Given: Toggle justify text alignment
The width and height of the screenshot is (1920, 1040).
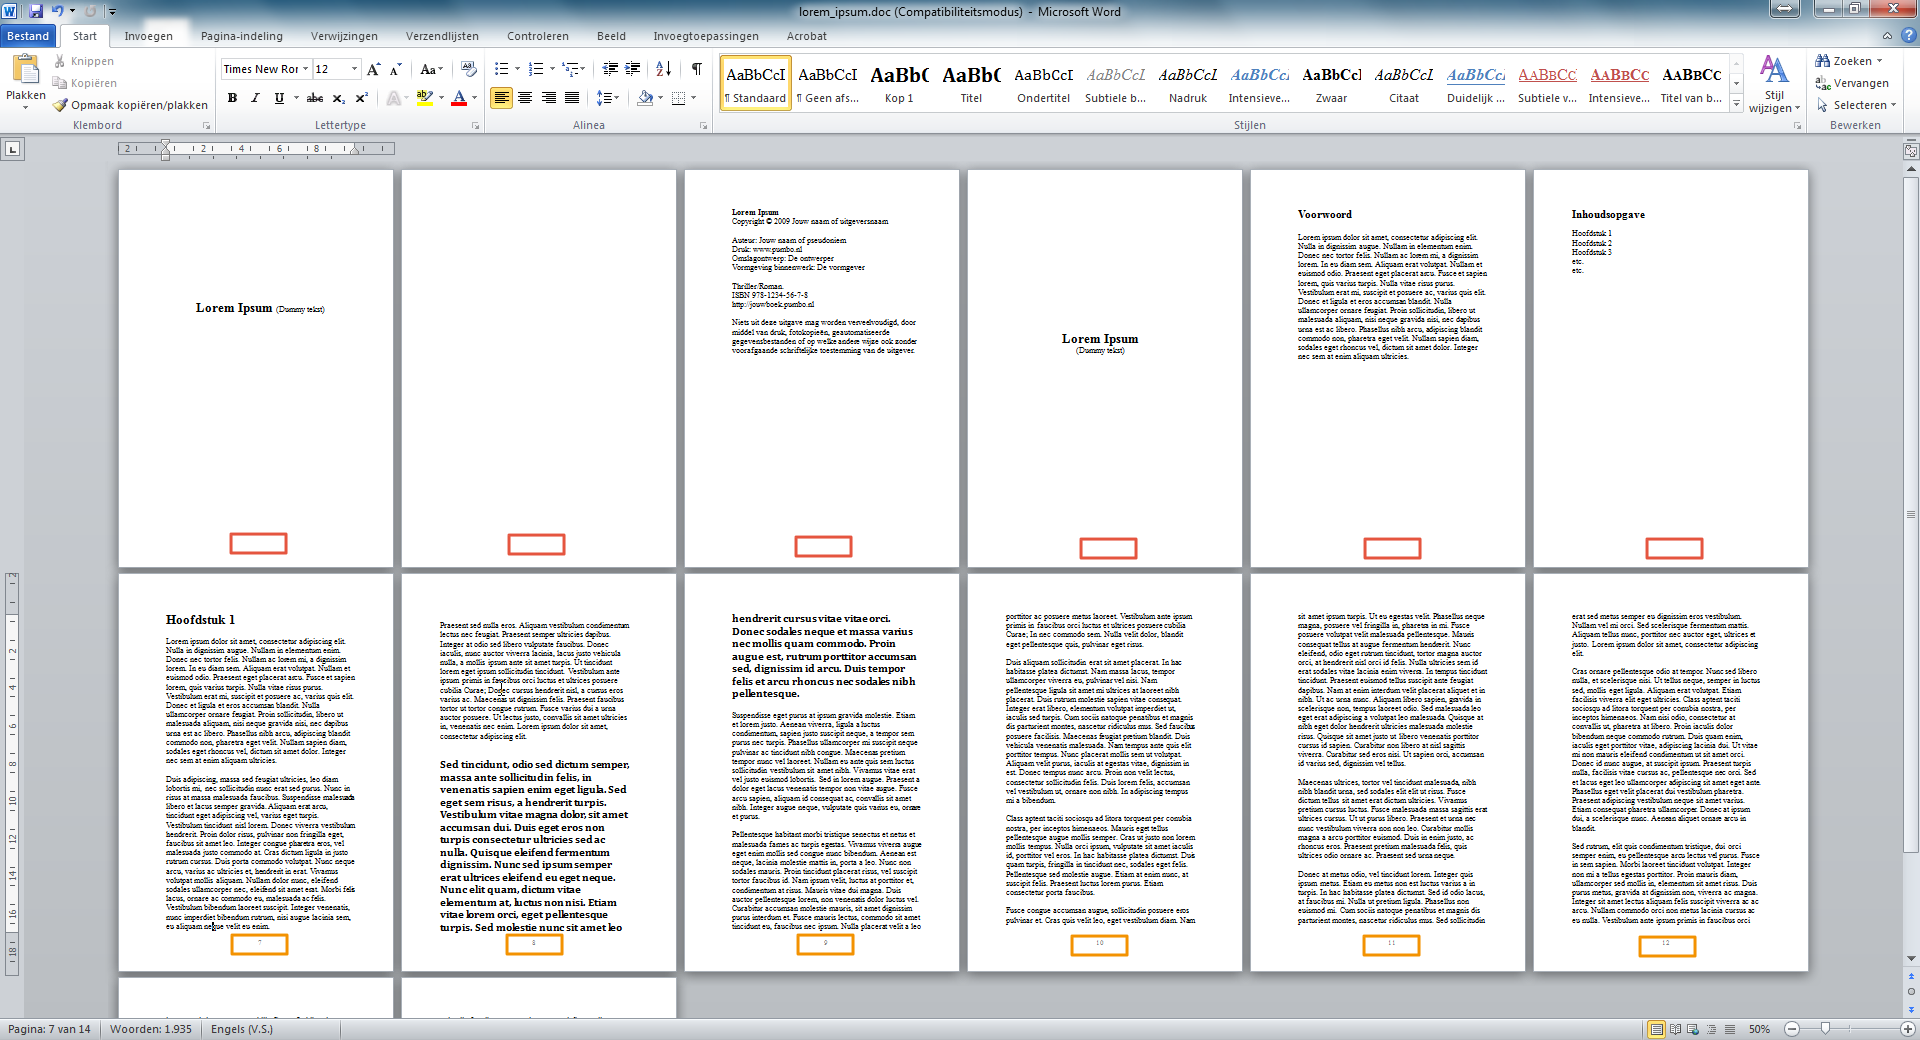Looking at the screenshot, I should coord(572,98).
